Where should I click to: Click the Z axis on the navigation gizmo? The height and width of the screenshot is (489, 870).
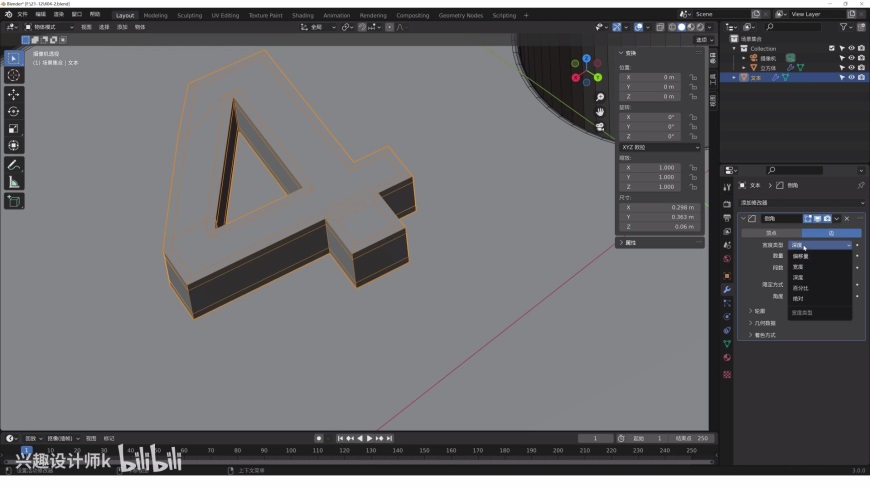click(x=586, y=58)
